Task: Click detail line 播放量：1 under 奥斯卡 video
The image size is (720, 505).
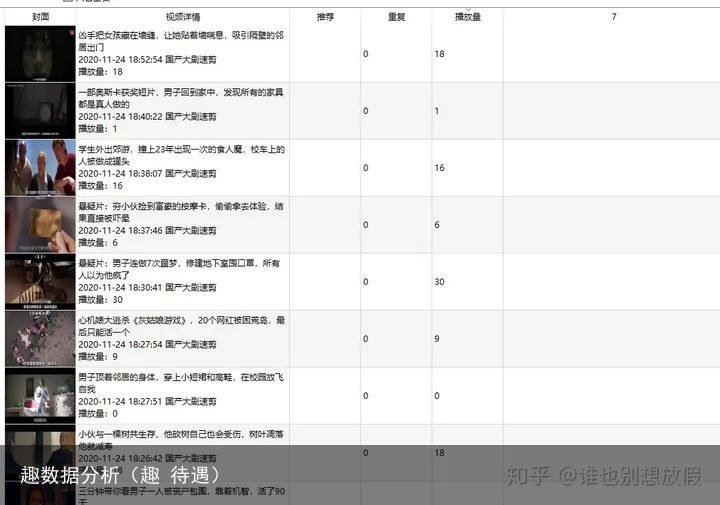Action: pos(98,129)
